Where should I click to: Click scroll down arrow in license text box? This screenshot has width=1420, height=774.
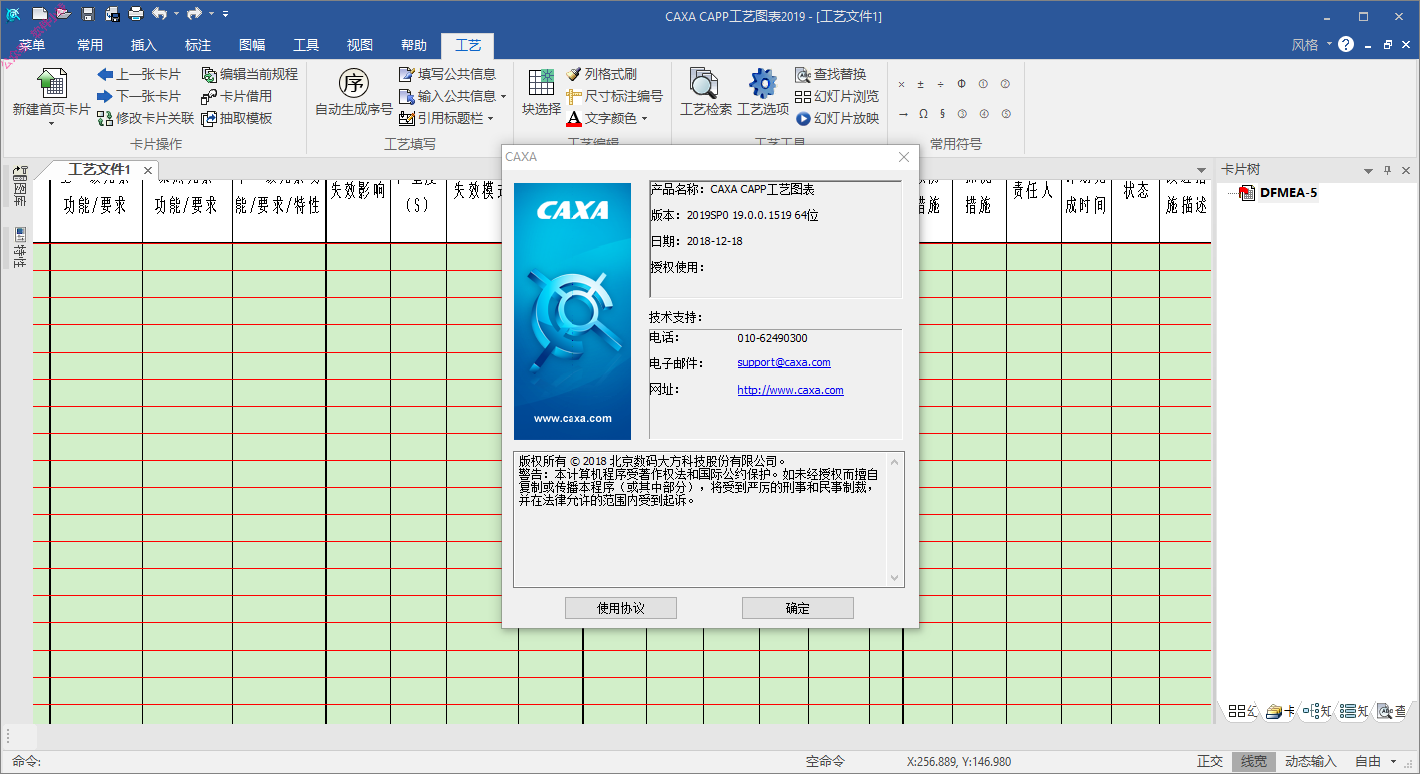(894, 578)
